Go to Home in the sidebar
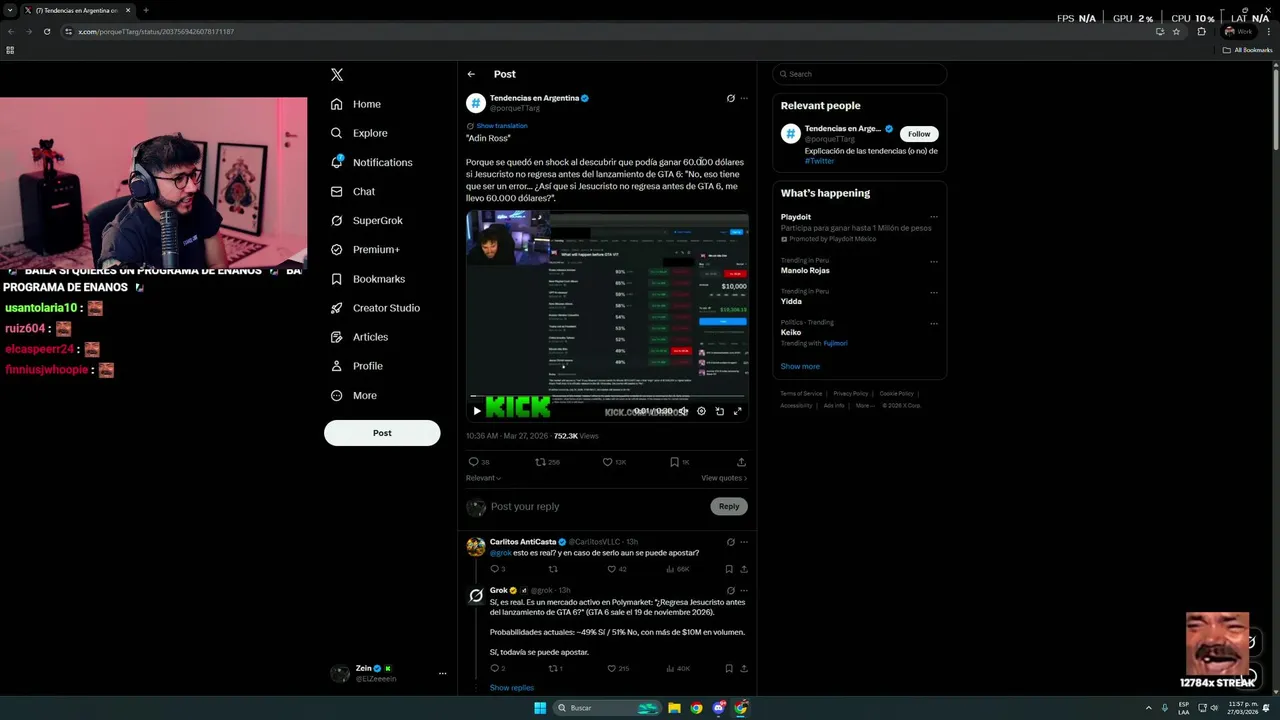The width and height of the screenshot is (1280, 720). 356,104
